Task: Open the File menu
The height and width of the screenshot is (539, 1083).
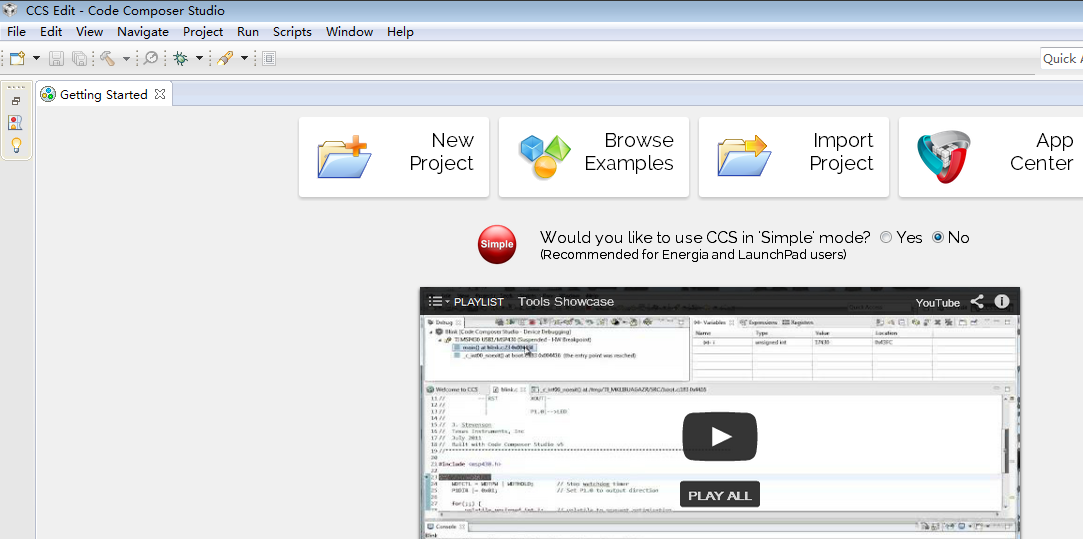Action: (x=16, y=32)
